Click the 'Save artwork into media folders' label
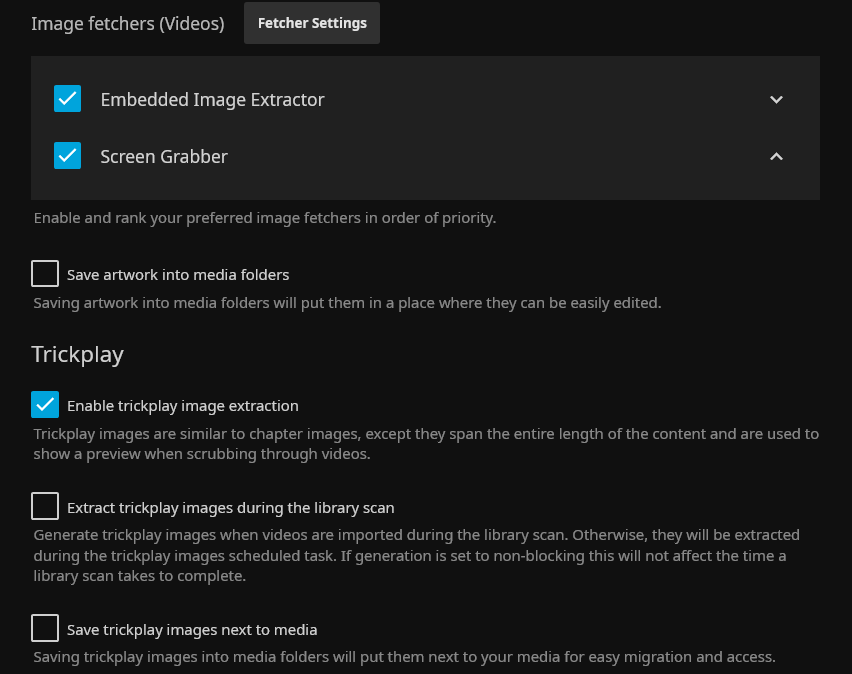 (x=178, y=274)
